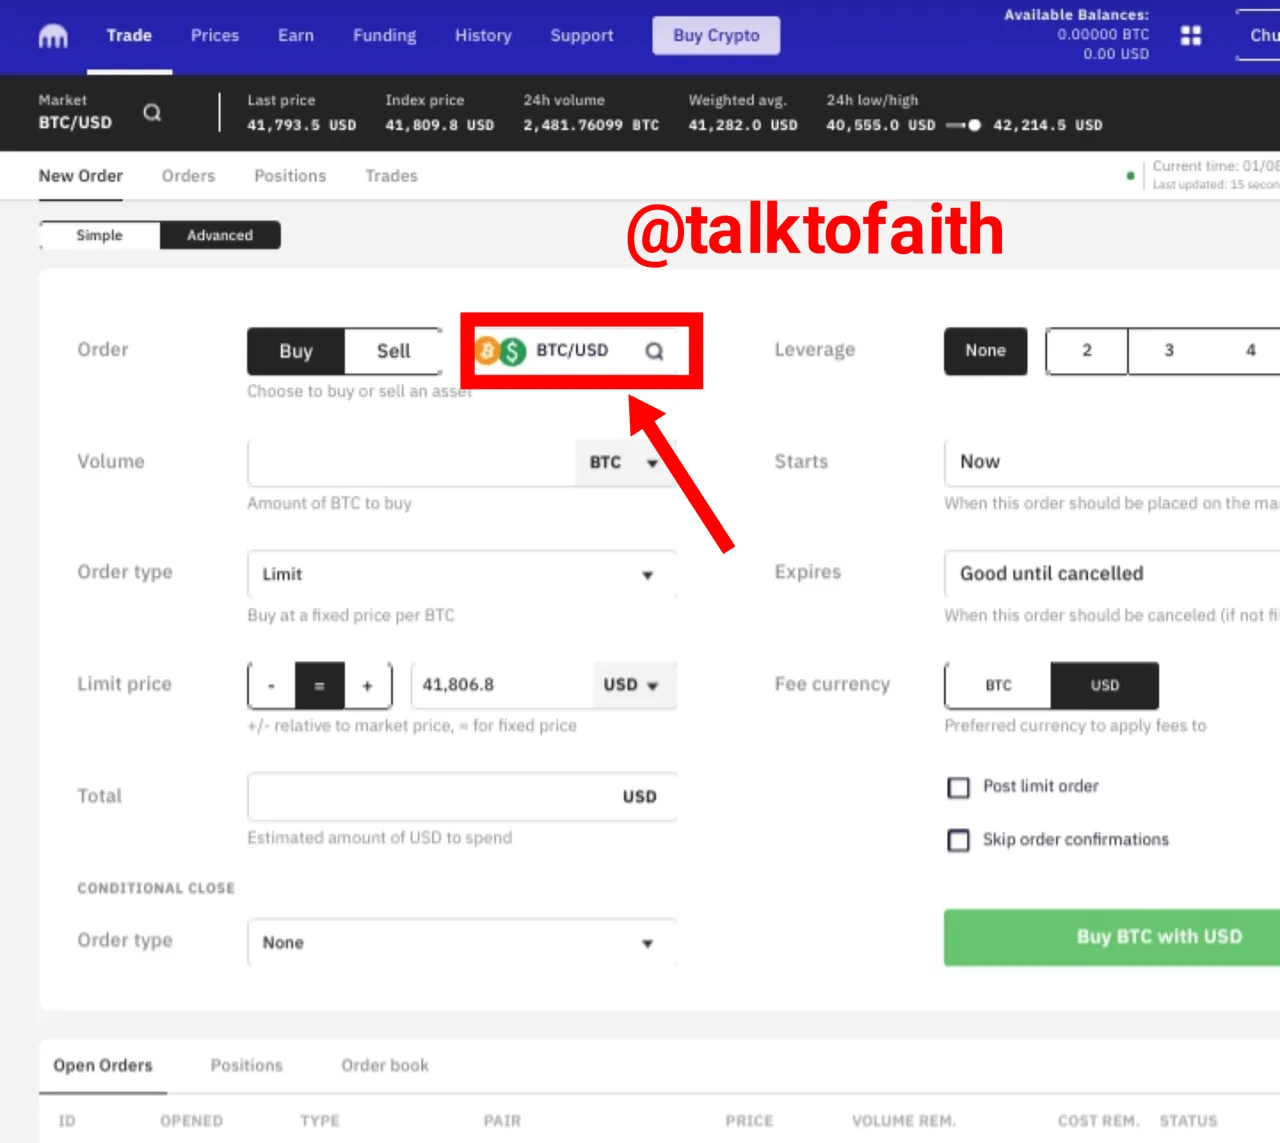The height and width of the screenshot is (1143, 1280).
Task: Open the Prices menu
Action: [215, 35]
